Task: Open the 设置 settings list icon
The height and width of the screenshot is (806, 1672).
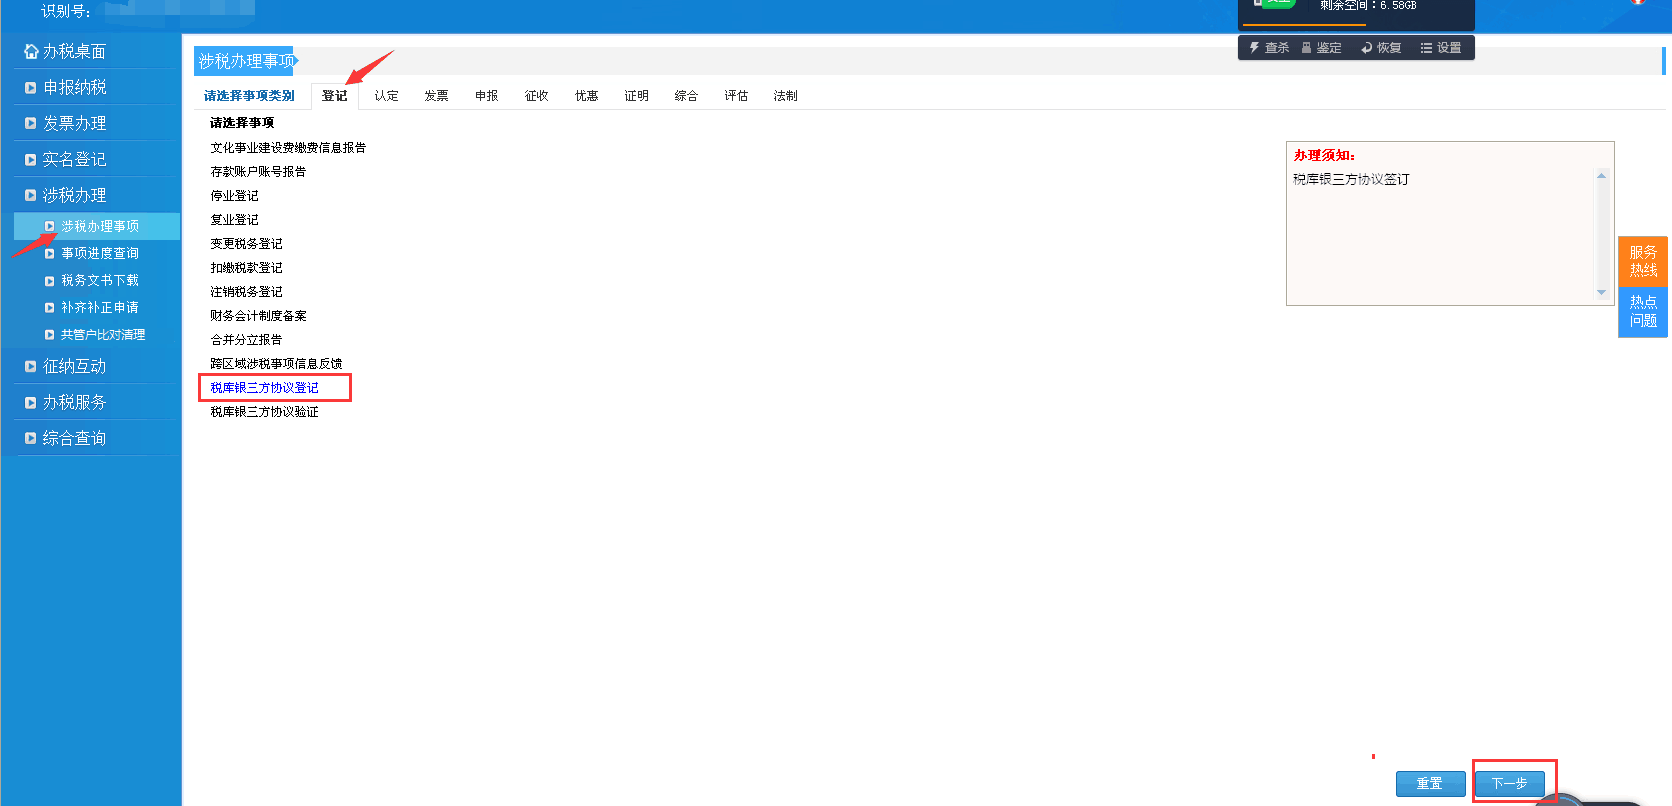Action: point(1426,48)
